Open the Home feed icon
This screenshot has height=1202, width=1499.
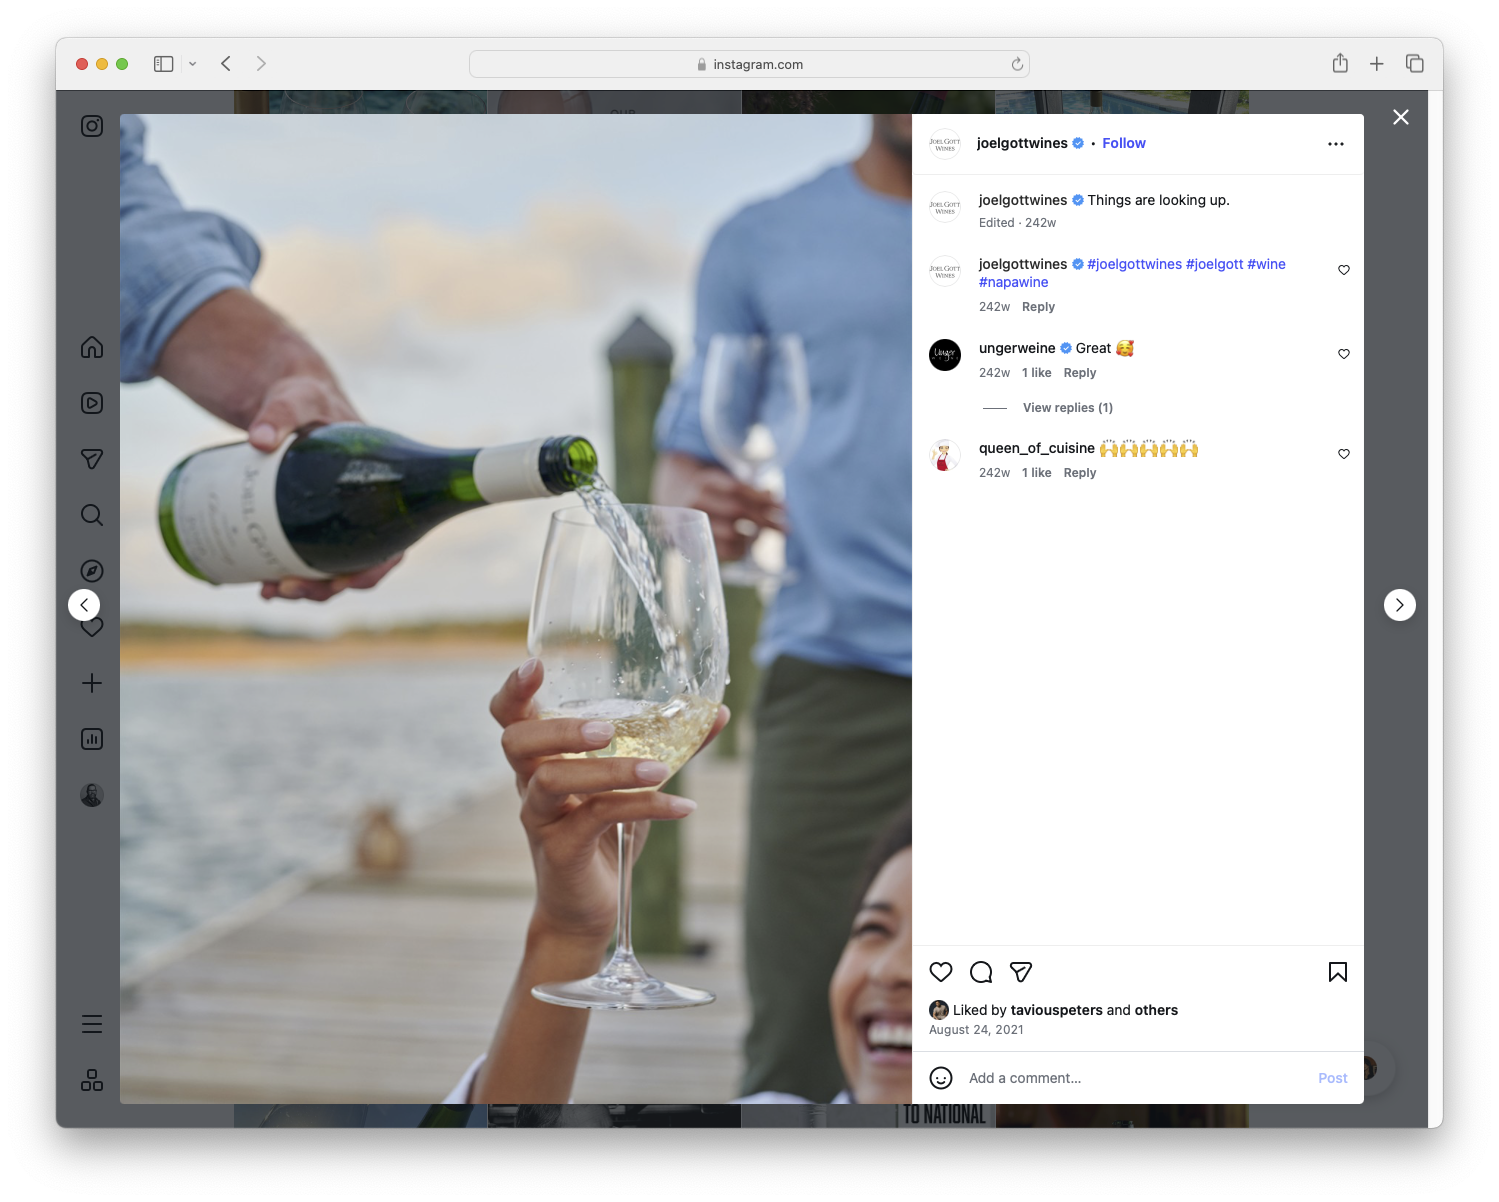91,347
